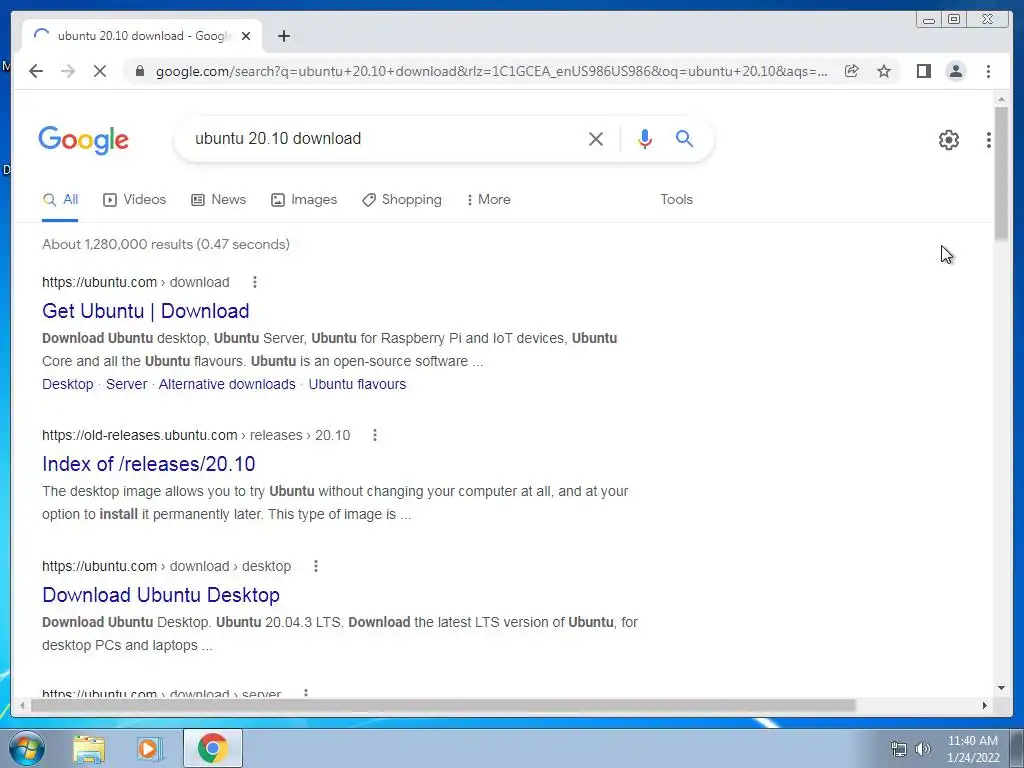Follow the Server sitelink

click(x=127, y=384)
